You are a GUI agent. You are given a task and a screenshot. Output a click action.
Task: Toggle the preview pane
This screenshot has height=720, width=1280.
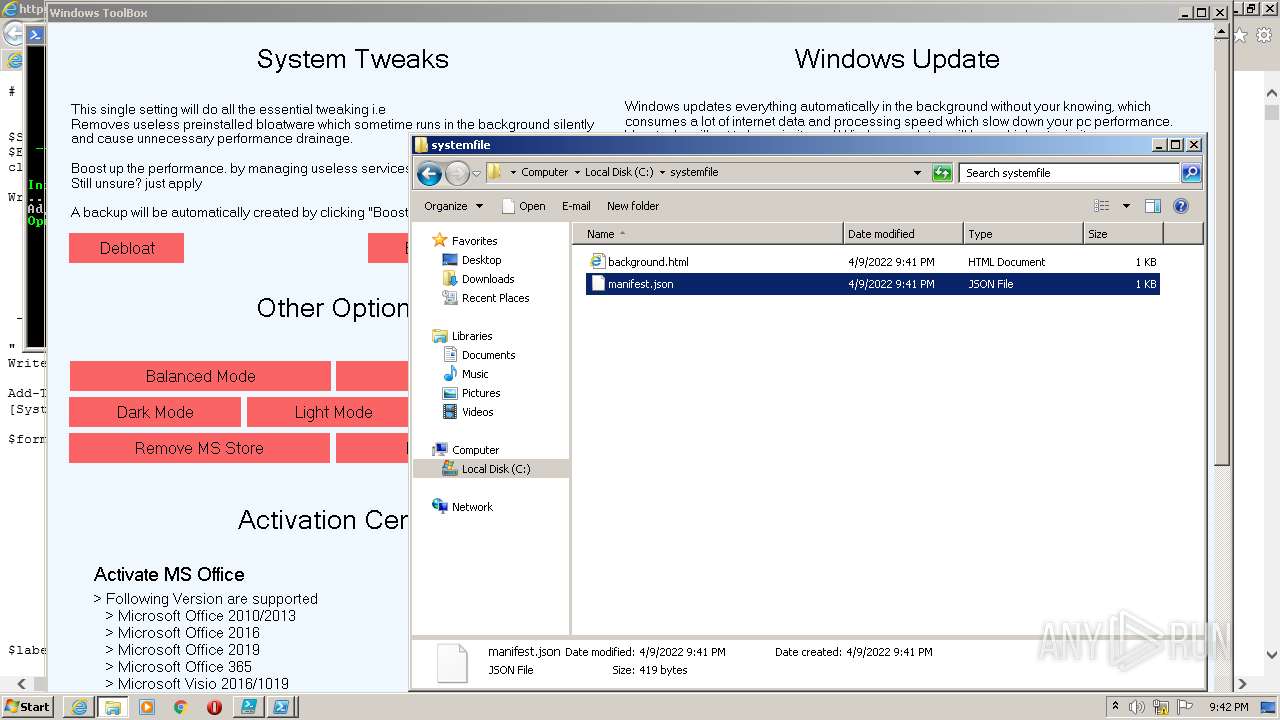1153,206
